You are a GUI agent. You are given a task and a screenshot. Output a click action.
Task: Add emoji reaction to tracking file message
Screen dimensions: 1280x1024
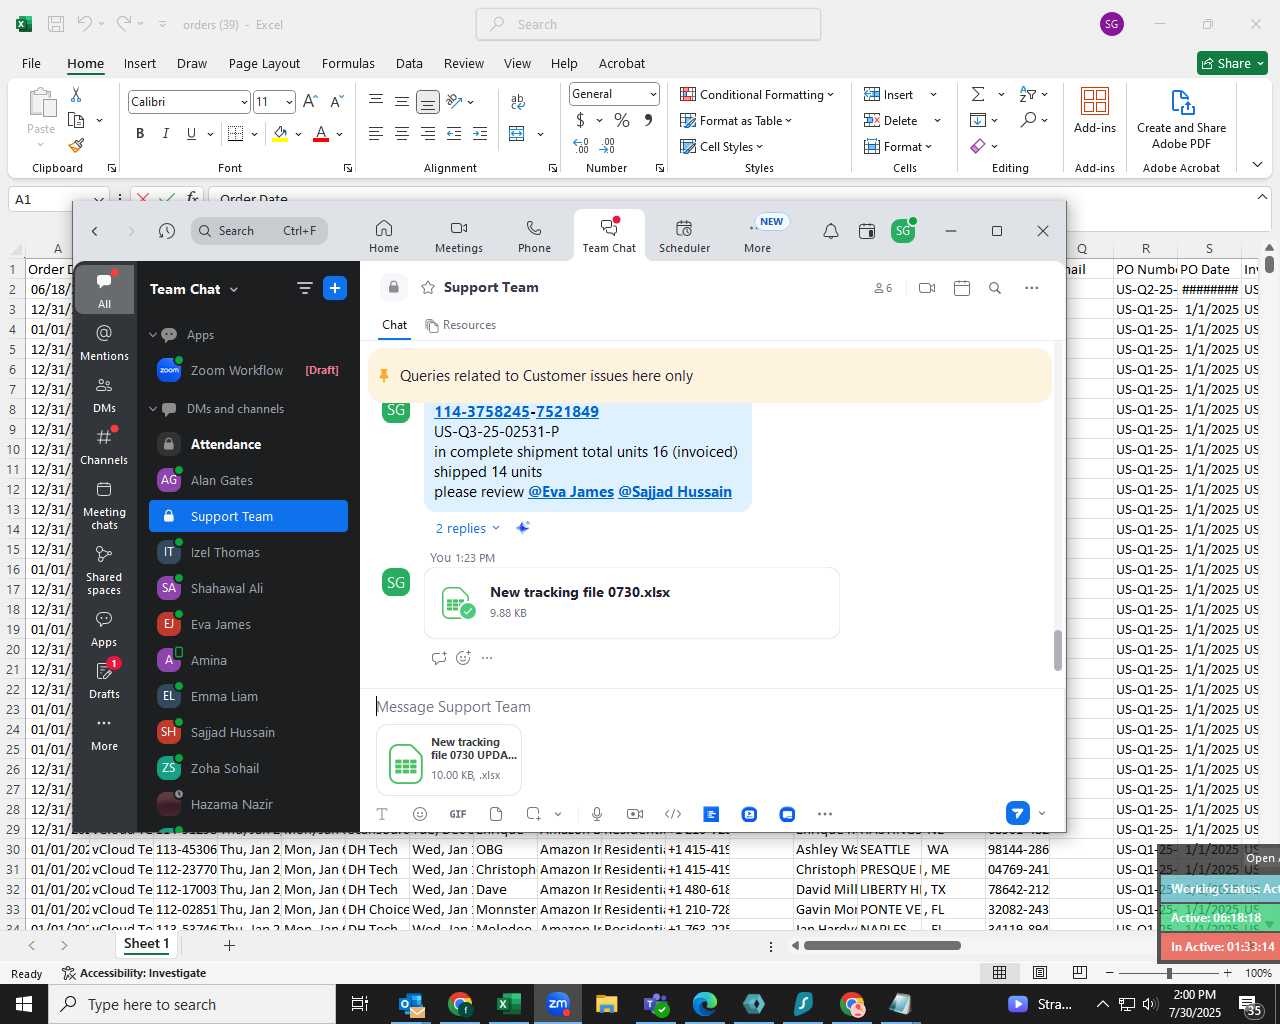[x=463, y=658]
